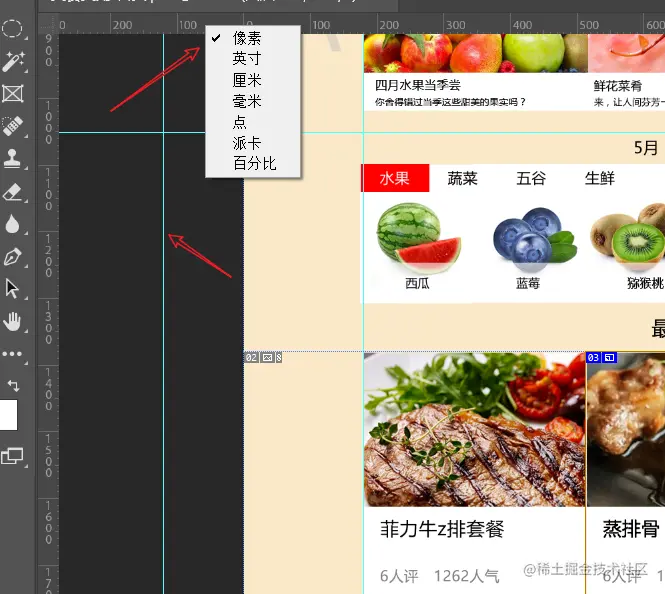665x594 pixels.
Task: Choose 百分比 in the ruler units menu
Action: (x=253, y=163)
